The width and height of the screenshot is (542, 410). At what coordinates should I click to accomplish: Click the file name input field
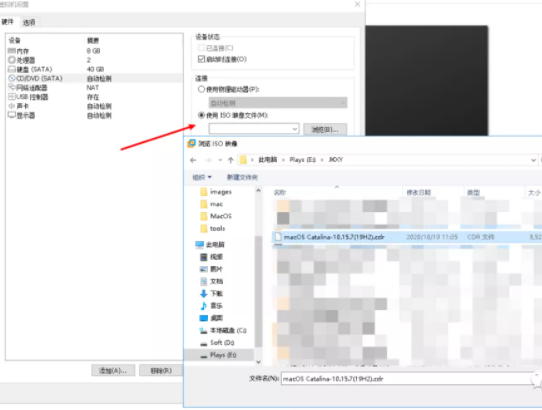pyautogui.click(x=407, y=379)
